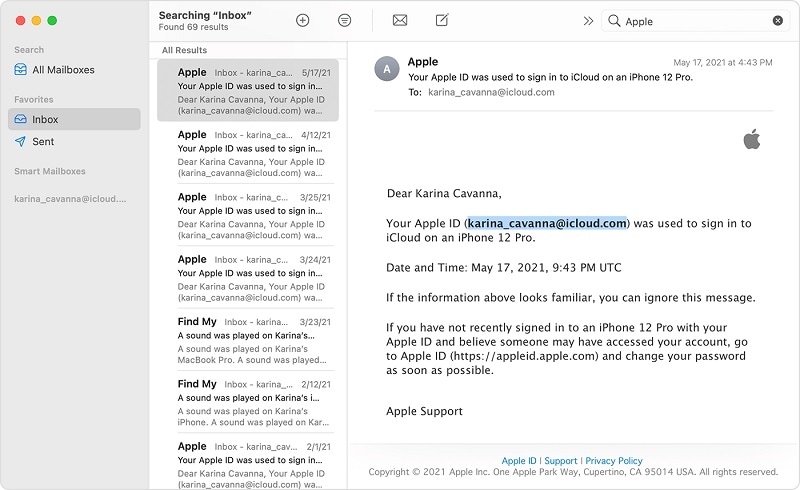Click the Found 69 results text

(193, 27)
